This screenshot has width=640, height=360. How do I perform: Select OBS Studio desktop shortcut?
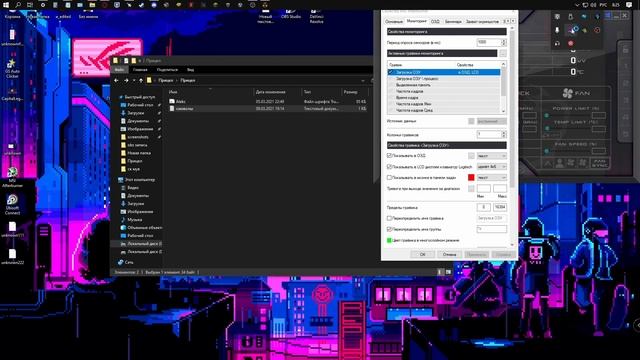[x=291, y=14]
